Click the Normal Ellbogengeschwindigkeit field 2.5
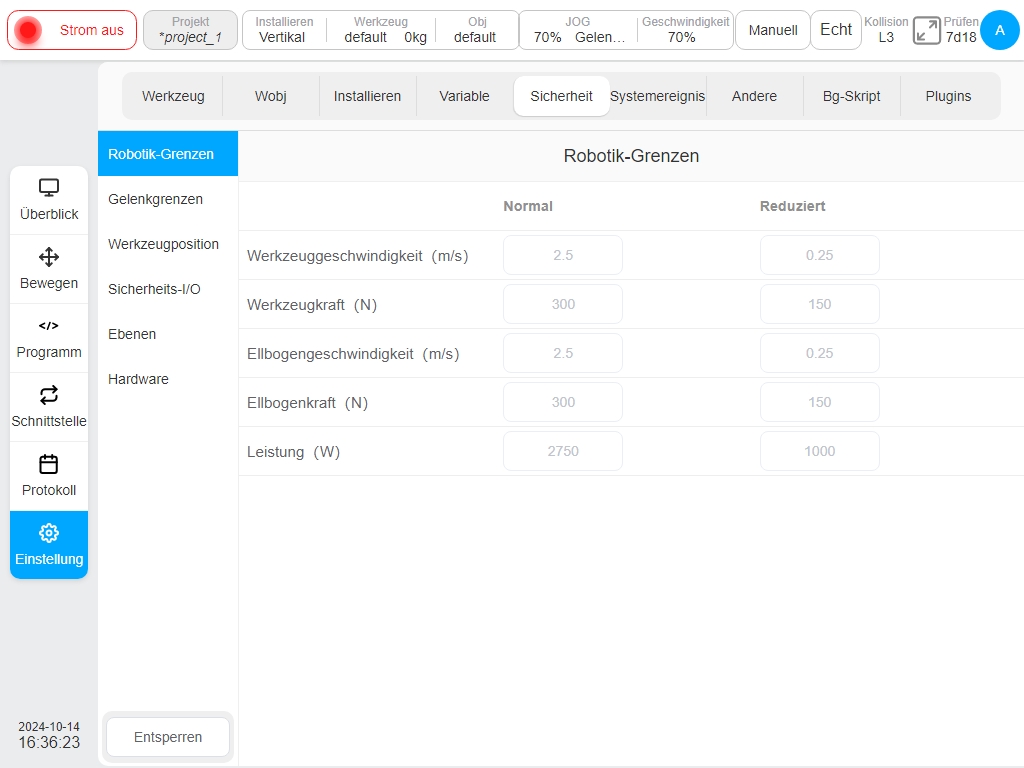Viewport: 1024px width, 768px height. [563, 353]
